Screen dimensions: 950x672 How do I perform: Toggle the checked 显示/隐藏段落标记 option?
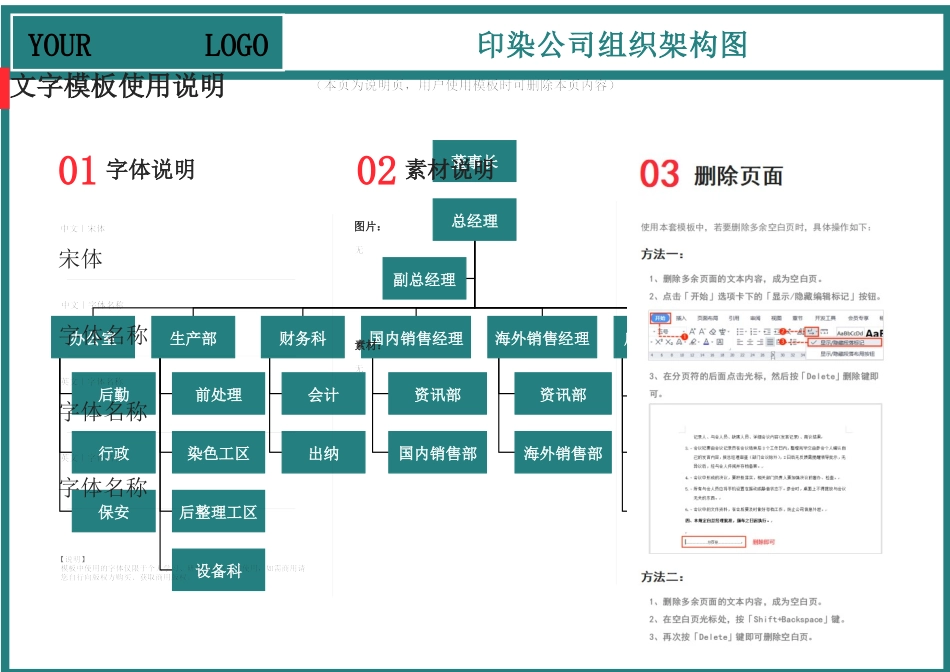tap(842, 342)
